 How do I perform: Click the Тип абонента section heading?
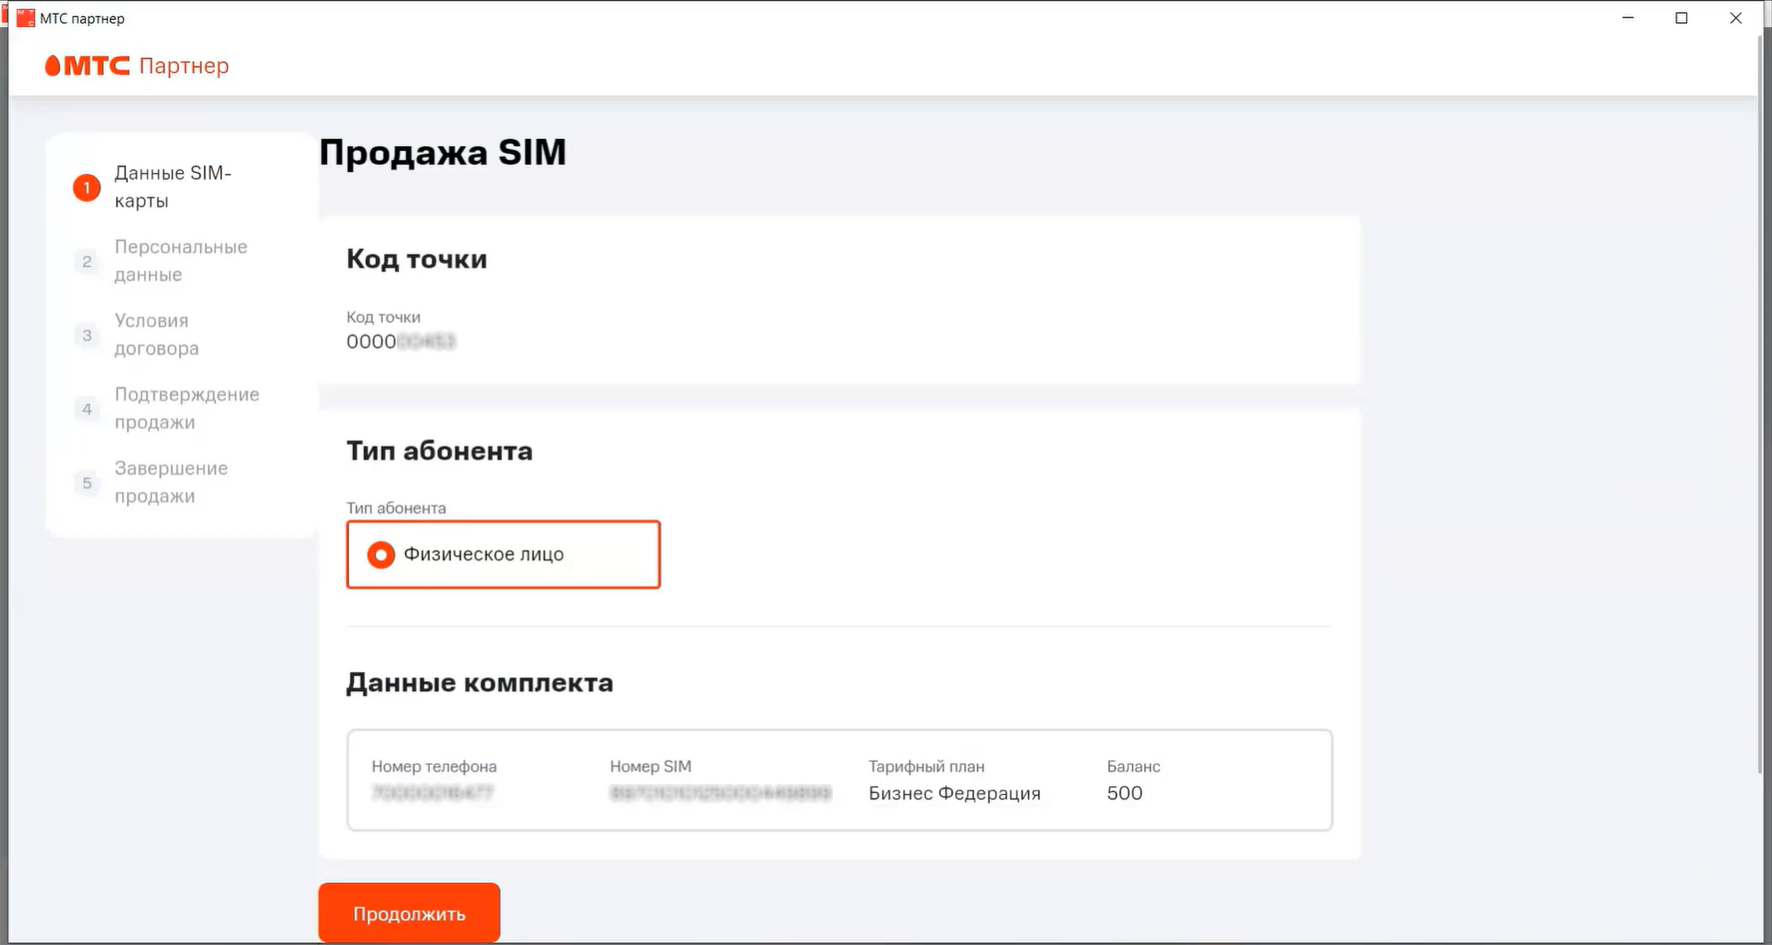click(440, 451)
